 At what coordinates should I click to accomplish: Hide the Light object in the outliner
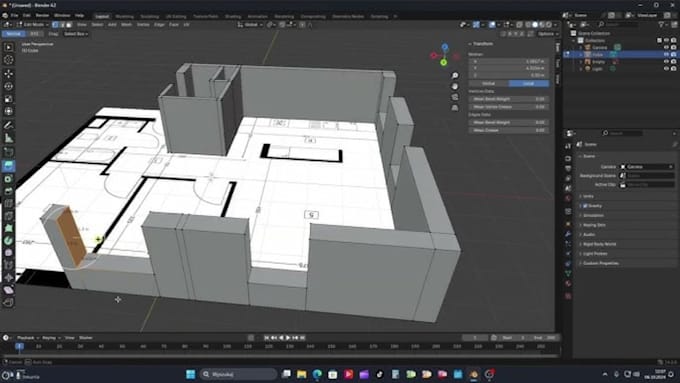(x=667, y=69)
